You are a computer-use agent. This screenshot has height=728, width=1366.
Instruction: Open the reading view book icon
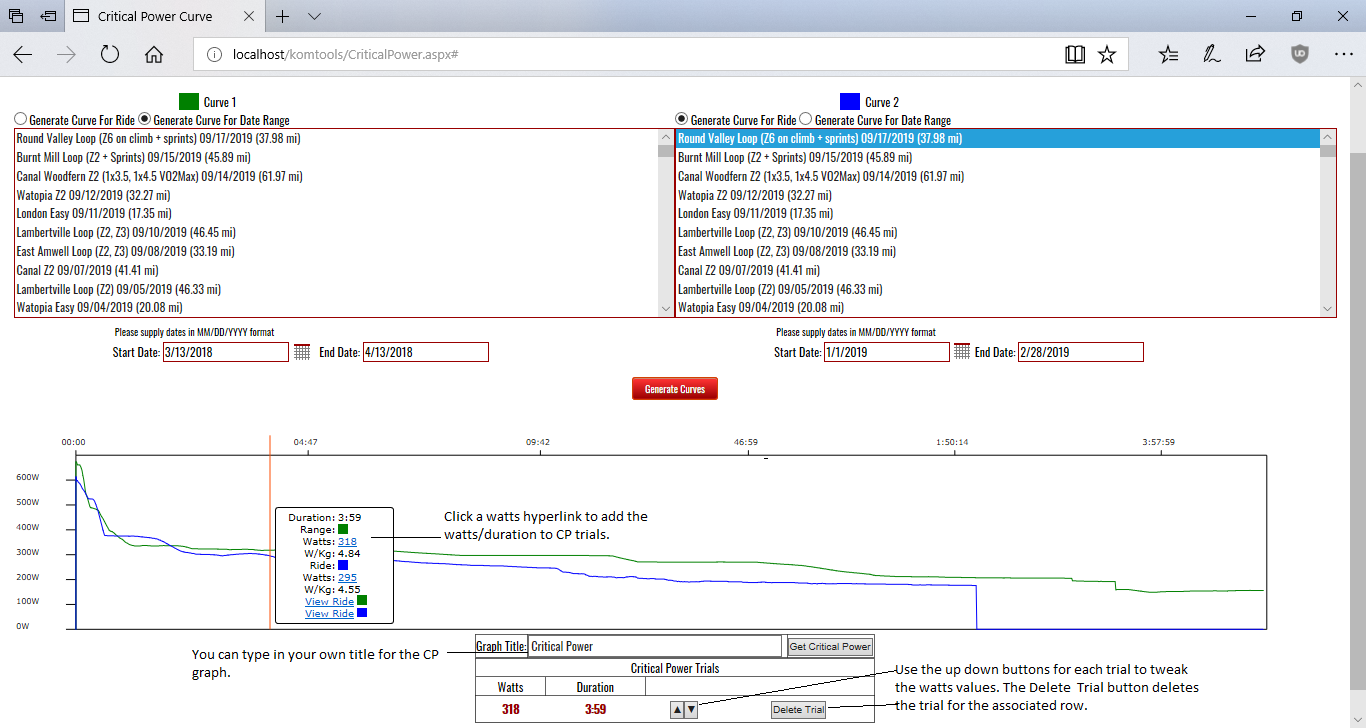point(1075,55)
